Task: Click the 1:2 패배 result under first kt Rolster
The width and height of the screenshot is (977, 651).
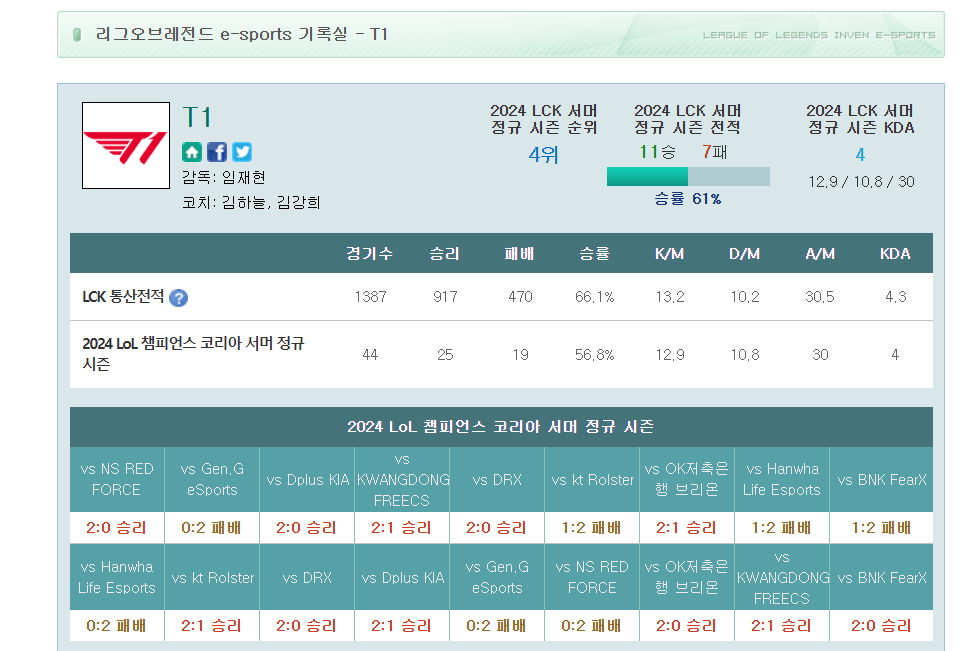Action: pyautogui.click(x=592, y=528)
